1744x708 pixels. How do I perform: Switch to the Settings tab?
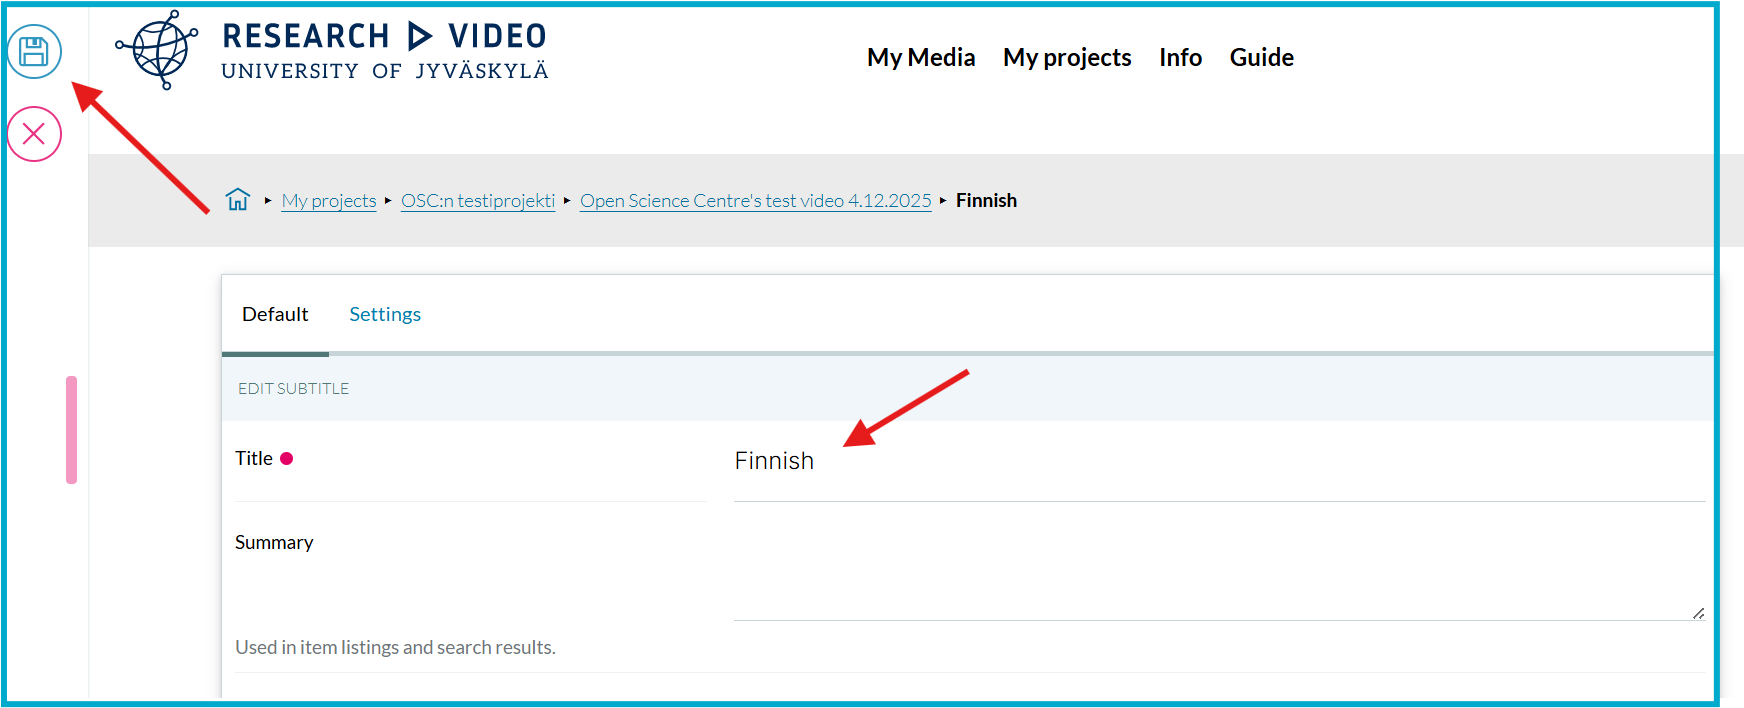click(385, 315)
